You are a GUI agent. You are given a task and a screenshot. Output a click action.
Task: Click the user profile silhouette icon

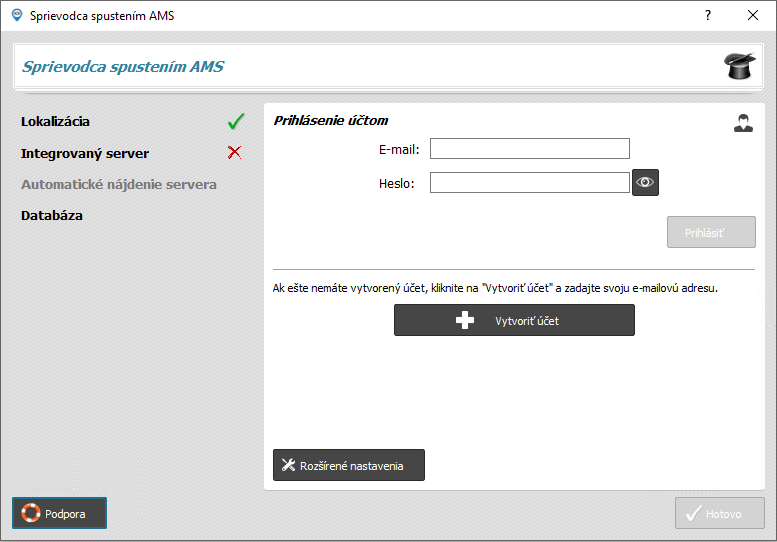pyautogui.click(x=743, y=123)
